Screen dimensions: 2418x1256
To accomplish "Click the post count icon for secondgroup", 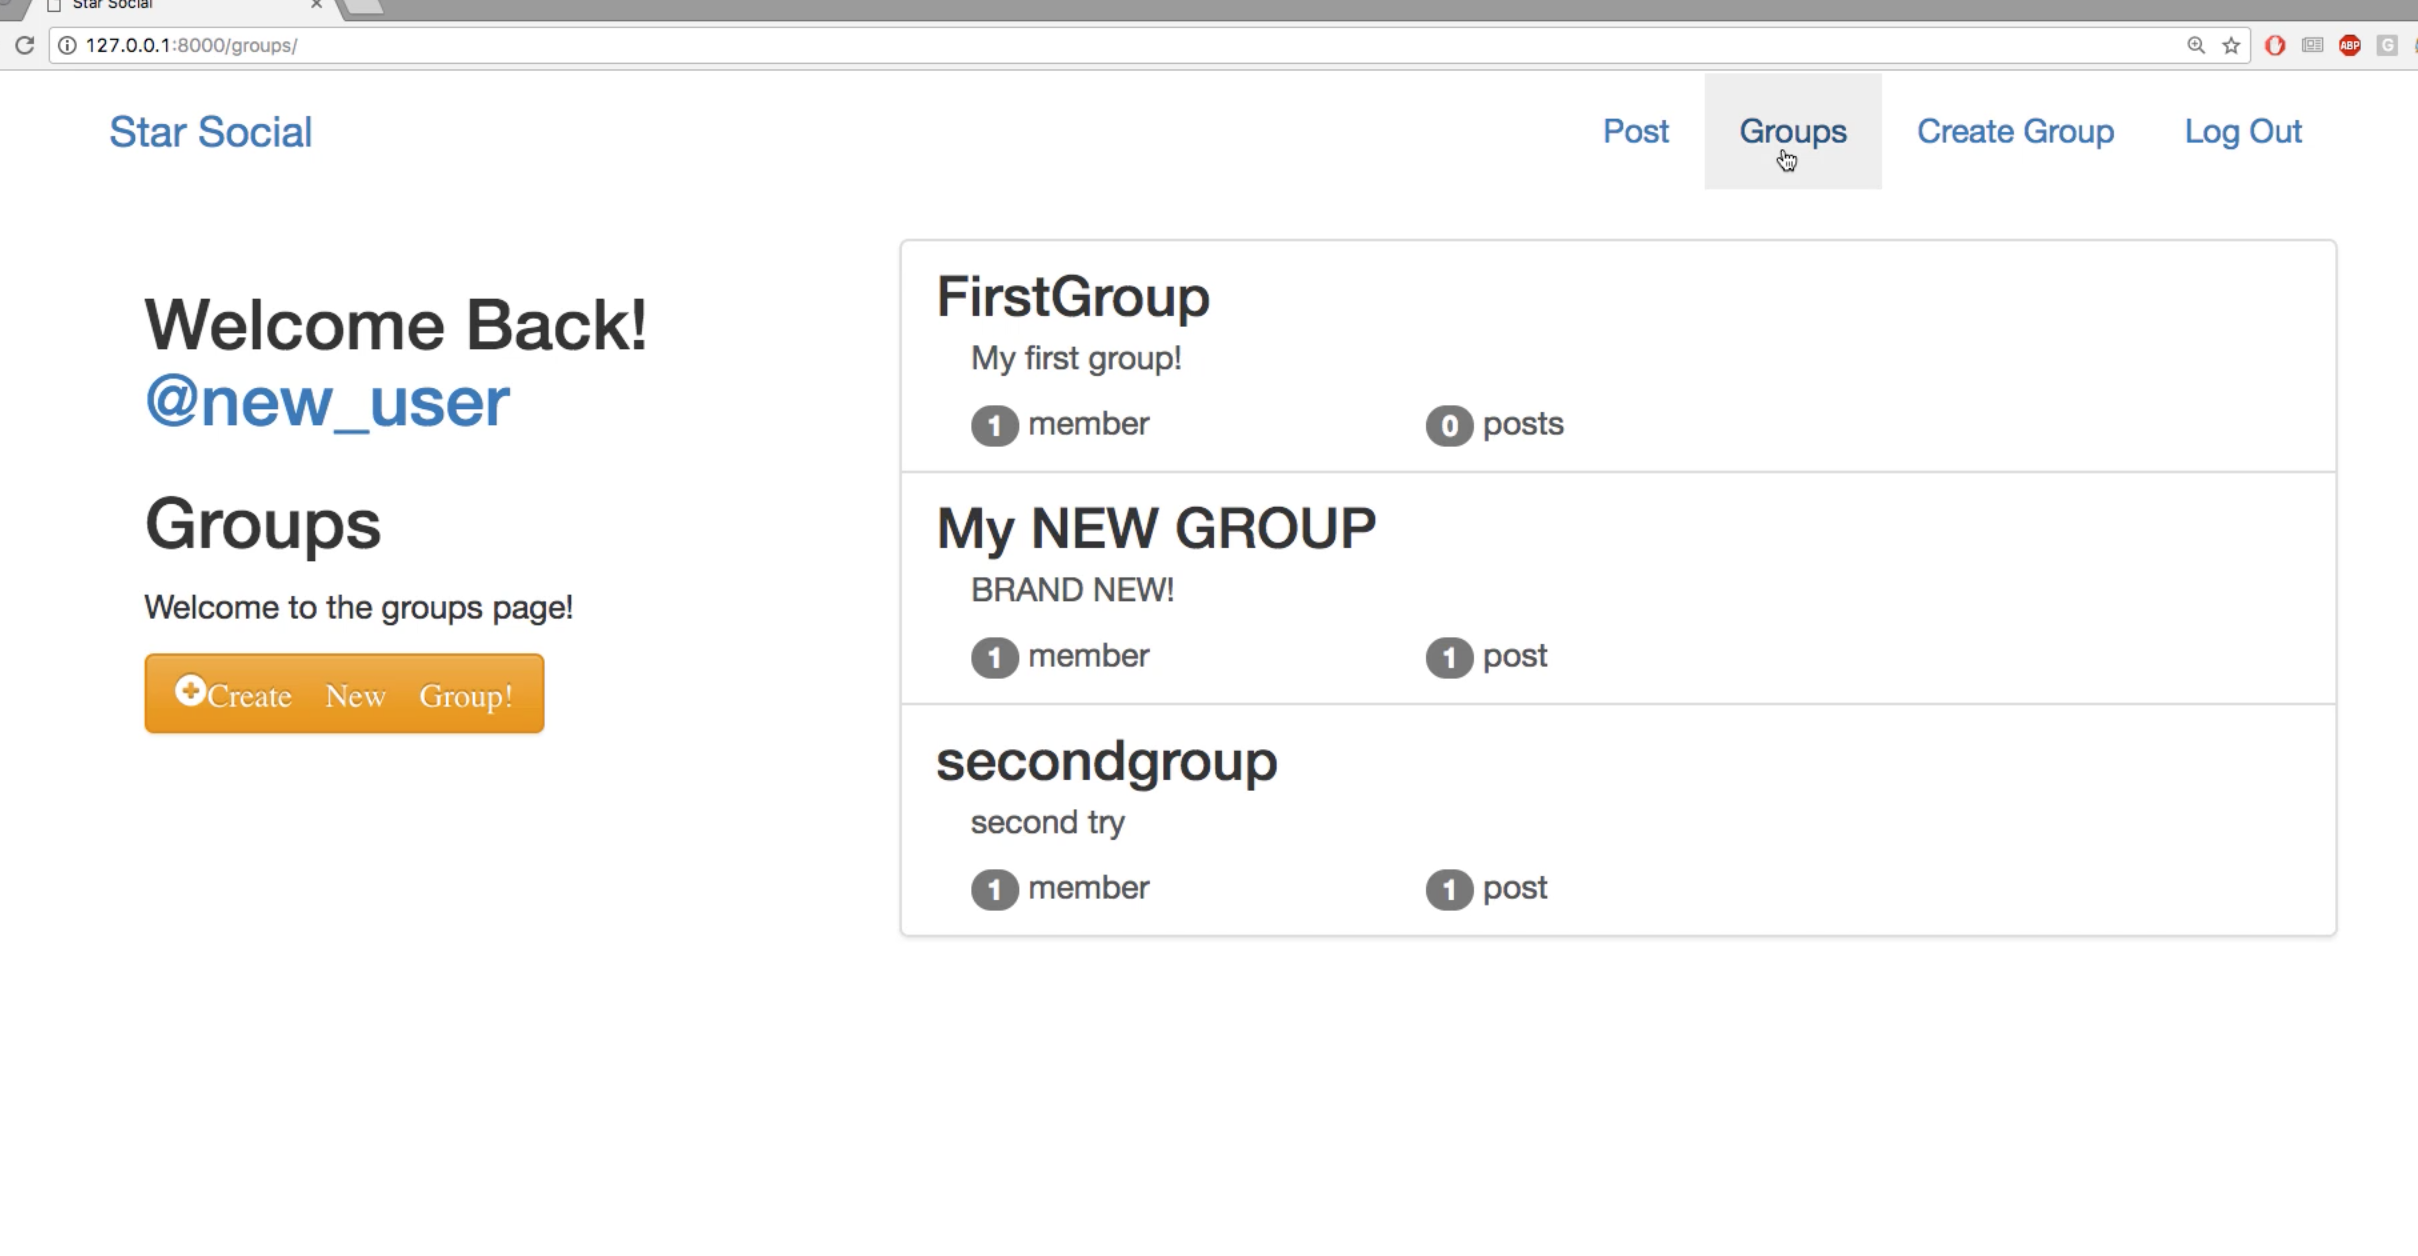I will [x=1447, y=888].
